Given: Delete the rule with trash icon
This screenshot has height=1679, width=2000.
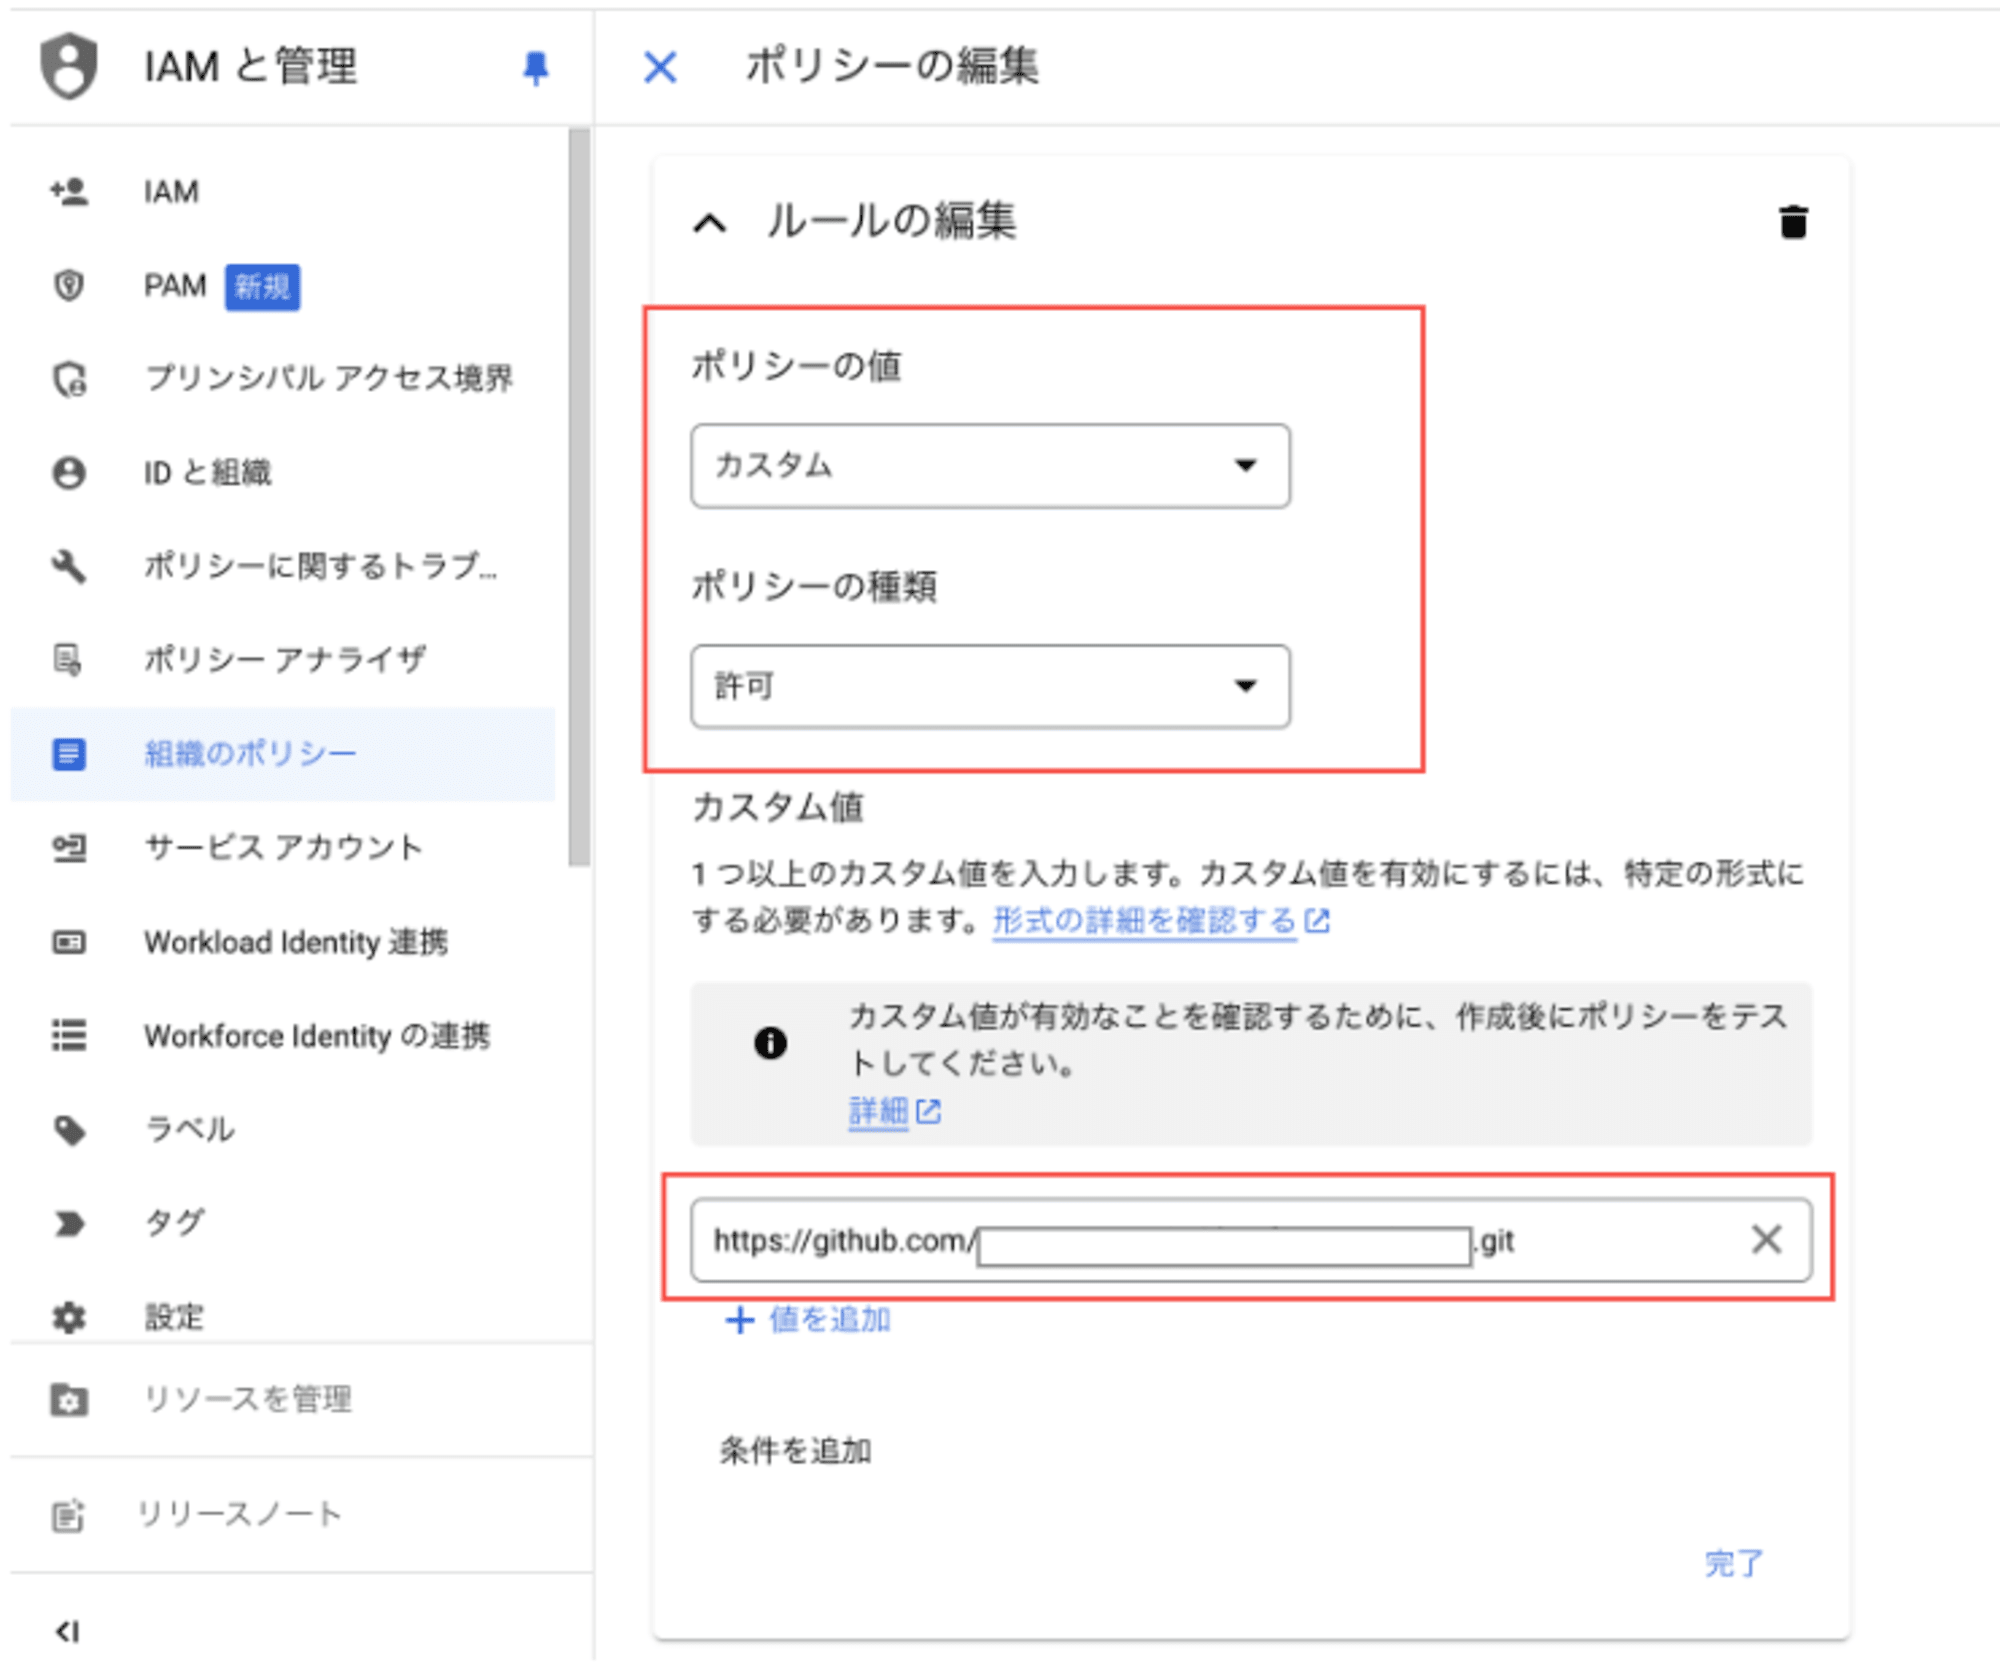Looking at the screenshot, I should coord(1793,222).
